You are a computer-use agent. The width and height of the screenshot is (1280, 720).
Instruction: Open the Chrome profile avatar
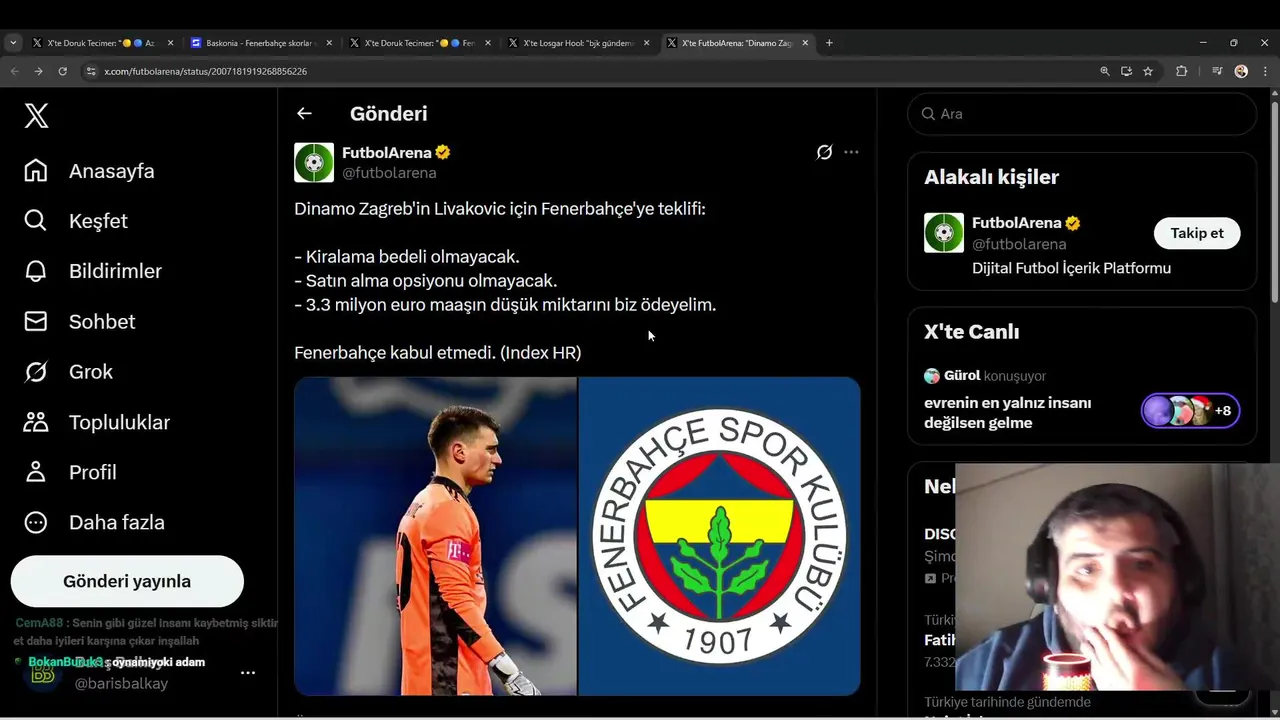coord(1241,71)
